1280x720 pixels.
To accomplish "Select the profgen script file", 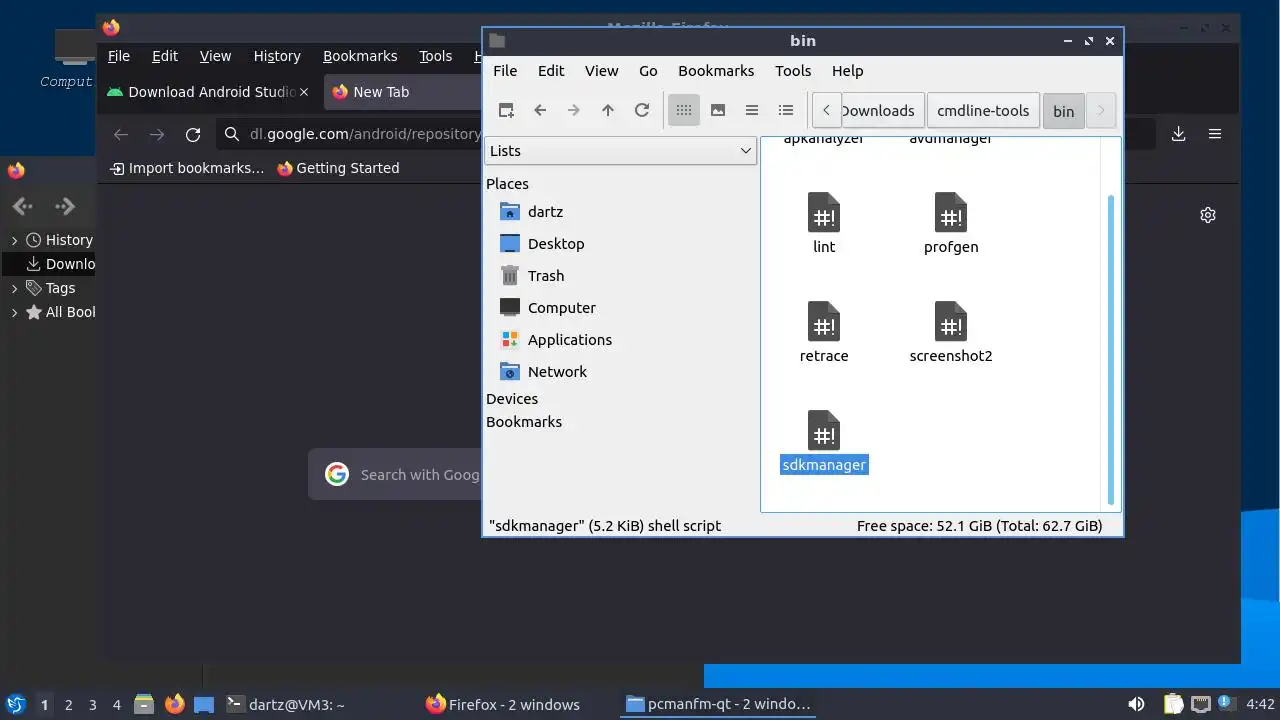I will click(x=951, y=224).
